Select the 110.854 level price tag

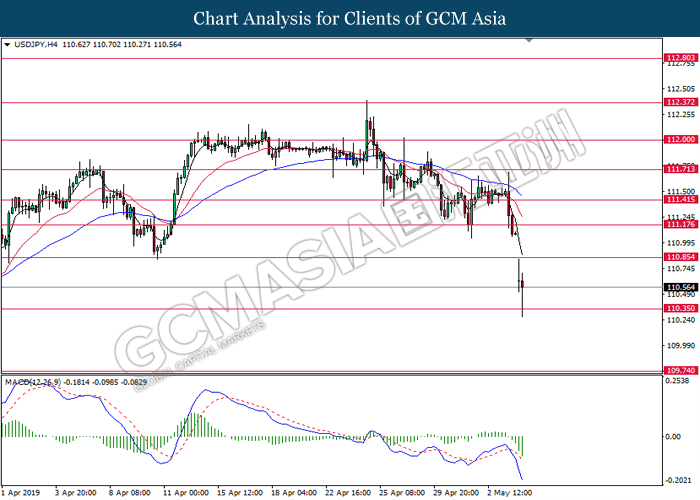pyautogui.click(x=680, y=258)
